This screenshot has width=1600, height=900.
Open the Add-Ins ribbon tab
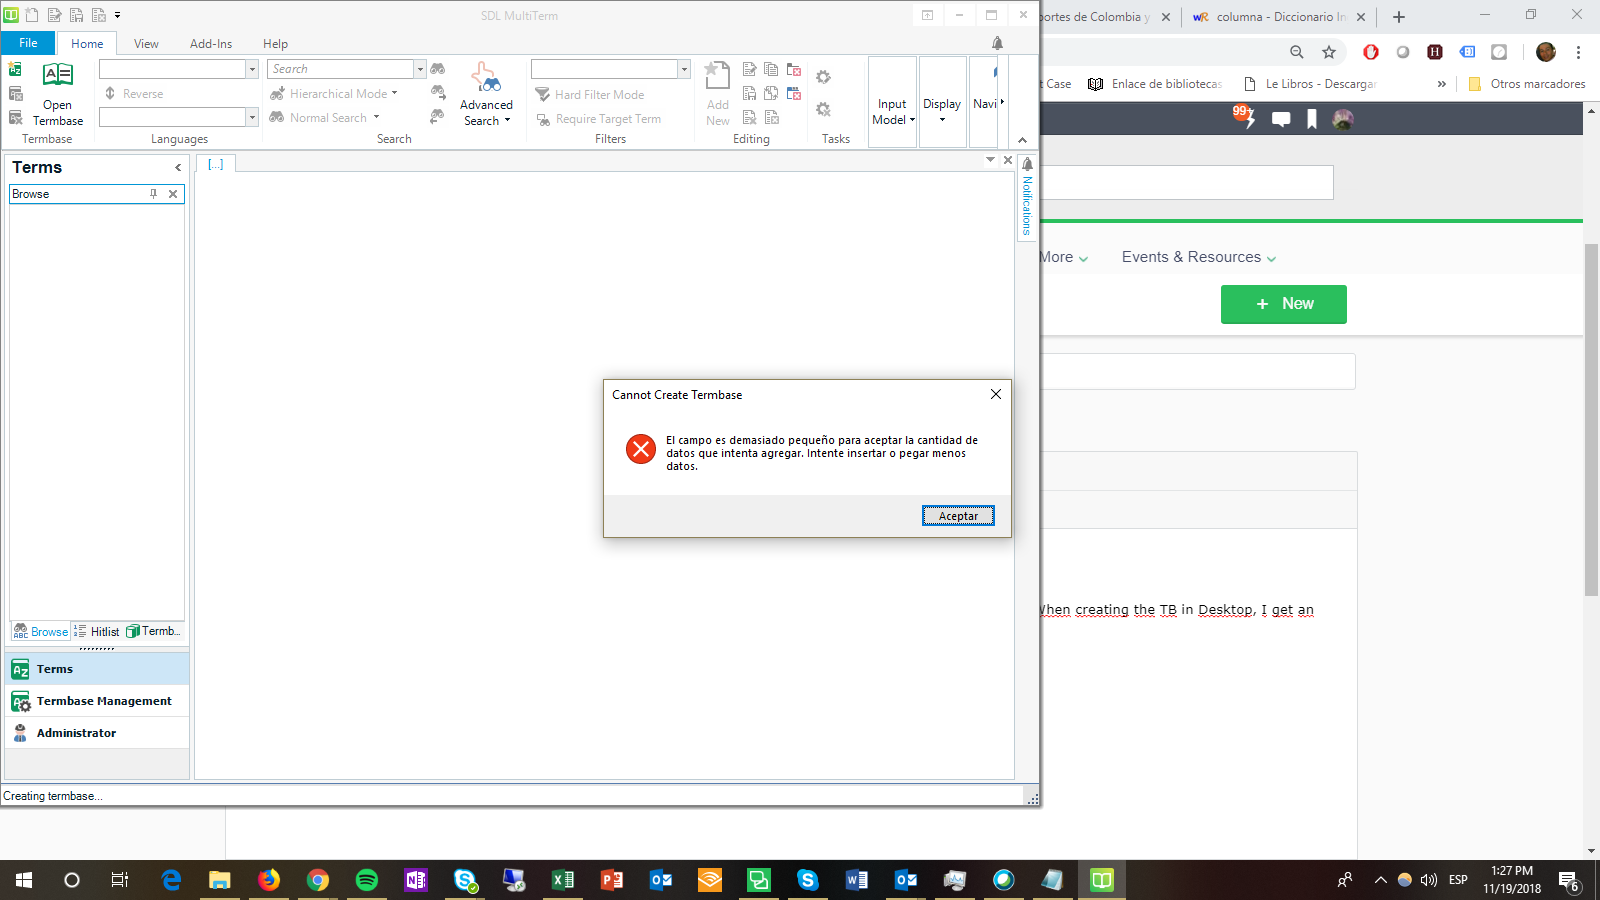pos(211,44)
